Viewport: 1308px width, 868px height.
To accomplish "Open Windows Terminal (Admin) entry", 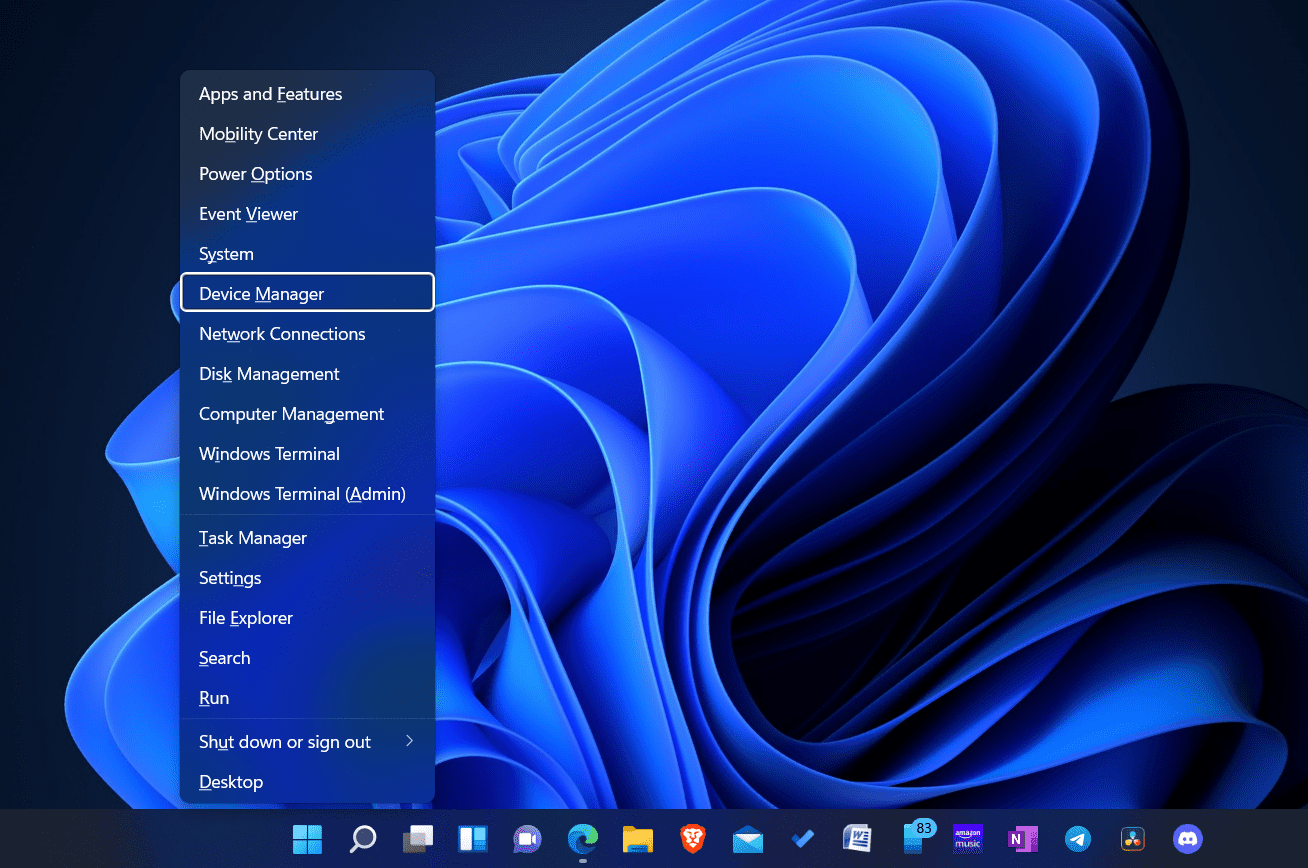I will pyautogui.click(x=302, y=494).
